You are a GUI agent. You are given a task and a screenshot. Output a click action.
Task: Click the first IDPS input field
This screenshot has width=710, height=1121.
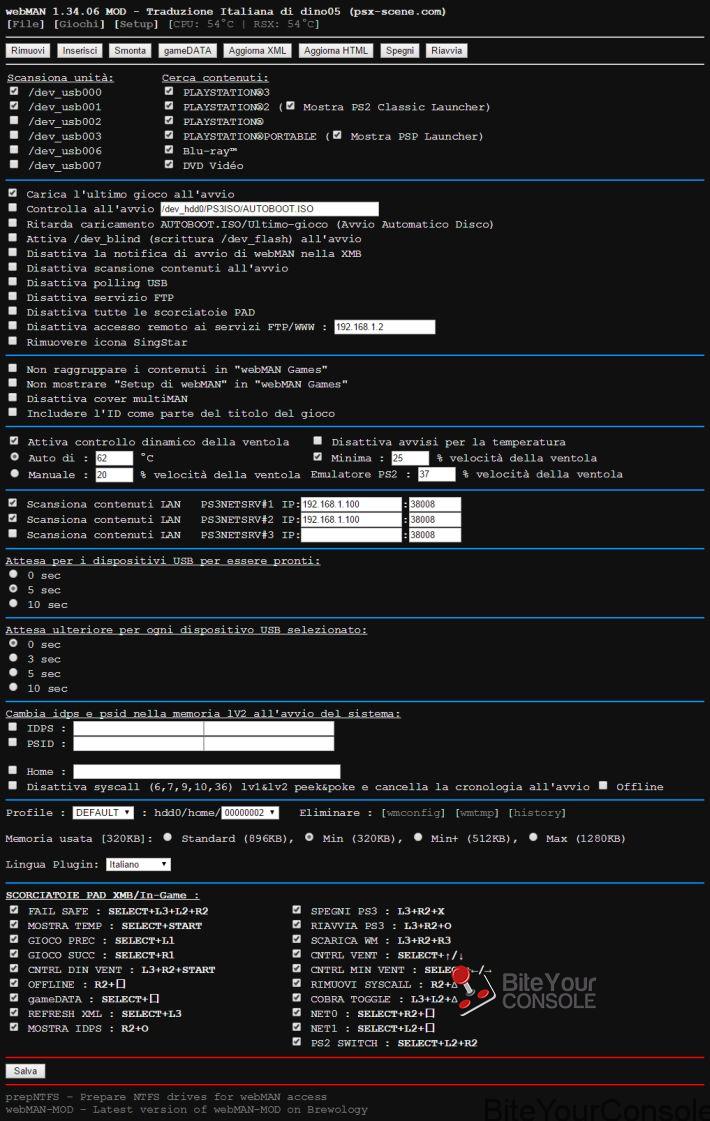[138, 729]
